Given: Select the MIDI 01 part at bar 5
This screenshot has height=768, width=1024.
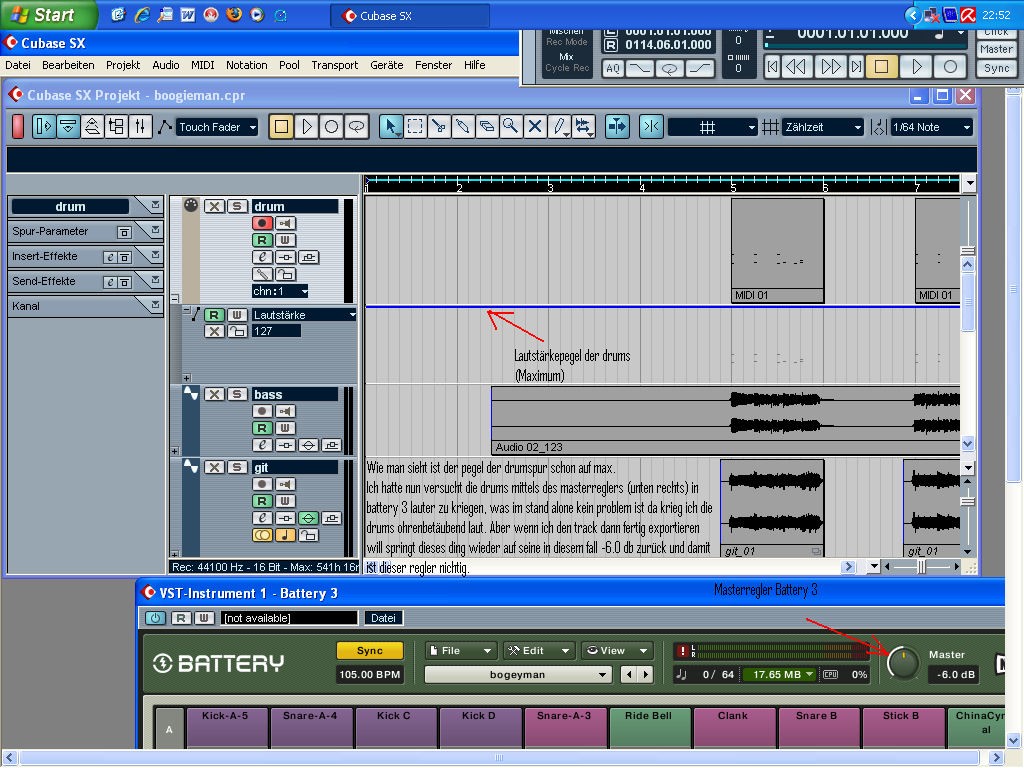Looking at the screenshot, I should click(777, 250).
